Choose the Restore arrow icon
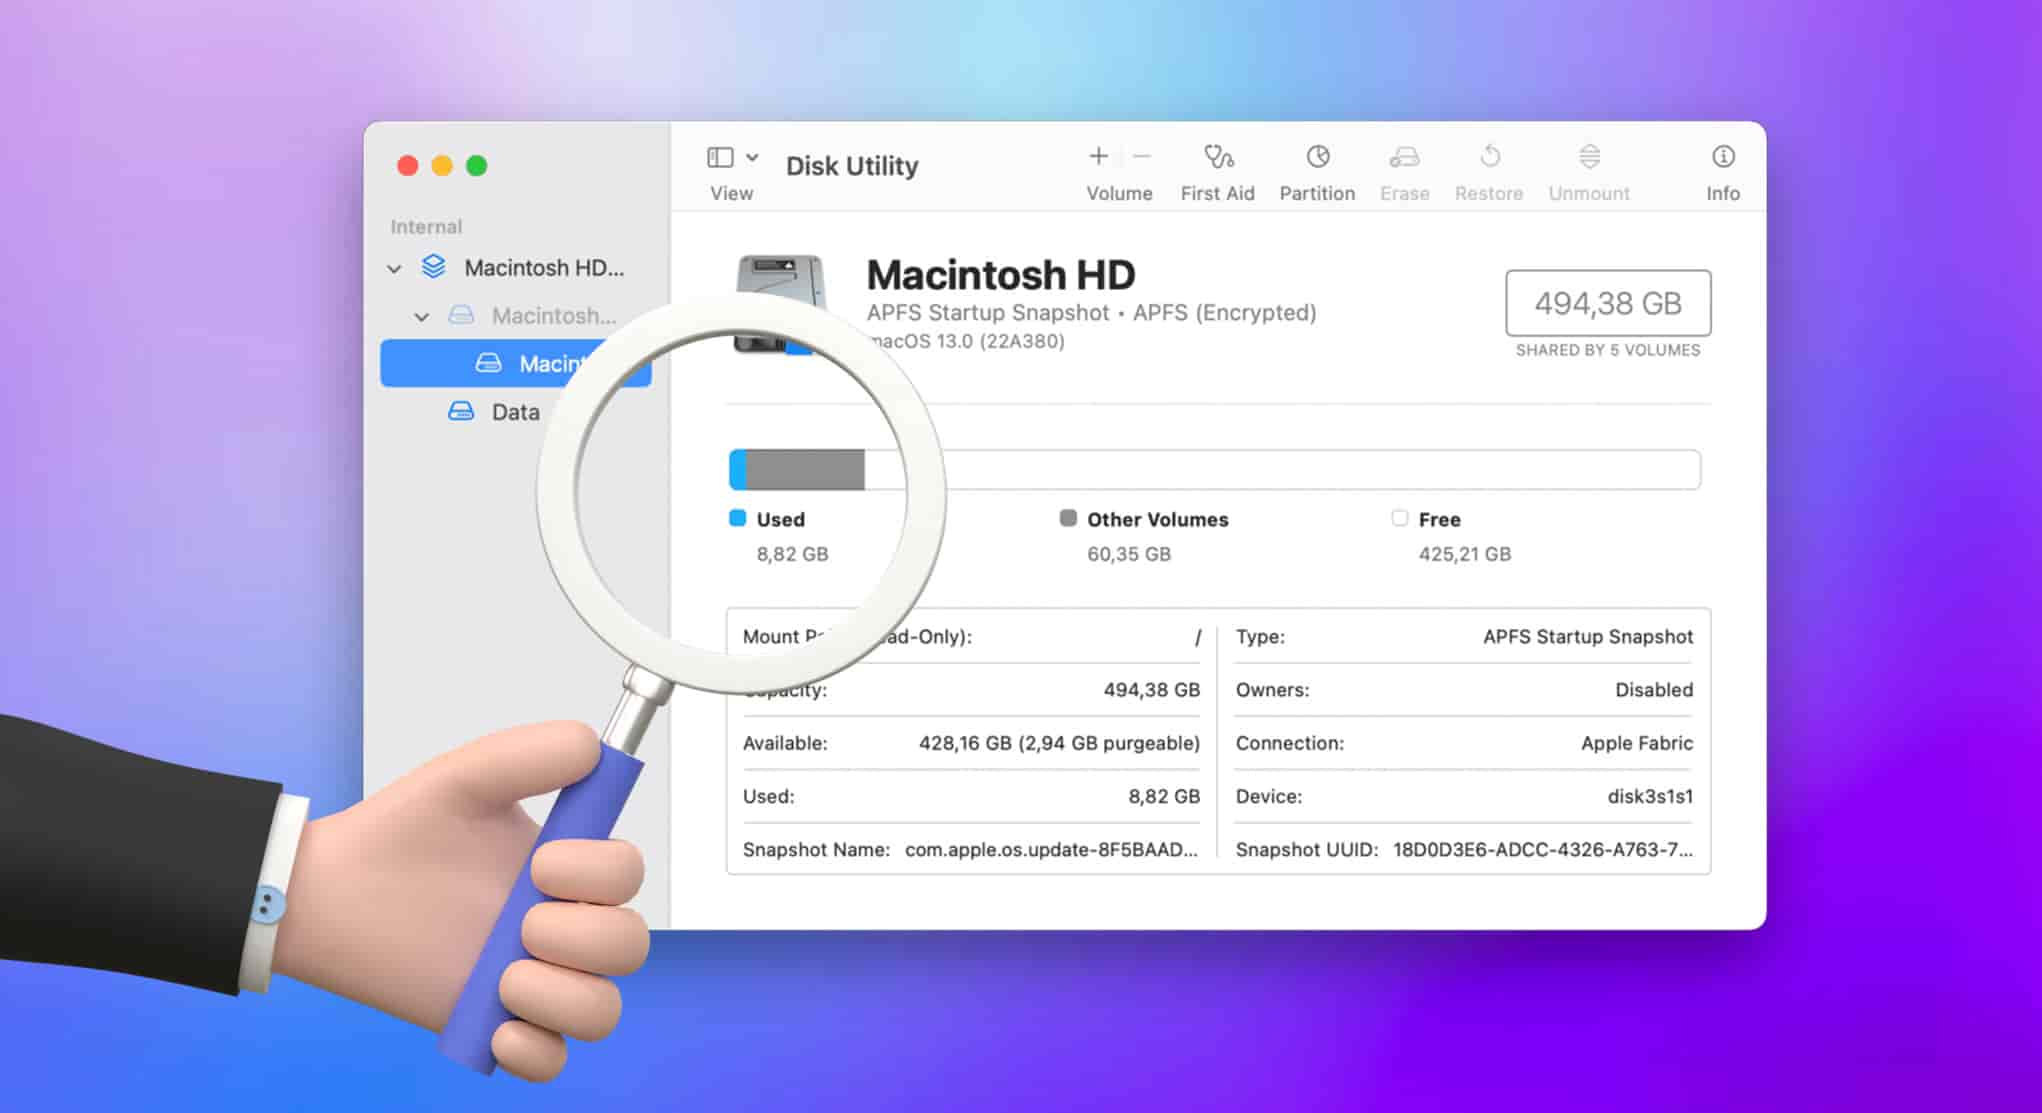The width and height of the screenshot is (2042, 1113). coord(1490,156)
